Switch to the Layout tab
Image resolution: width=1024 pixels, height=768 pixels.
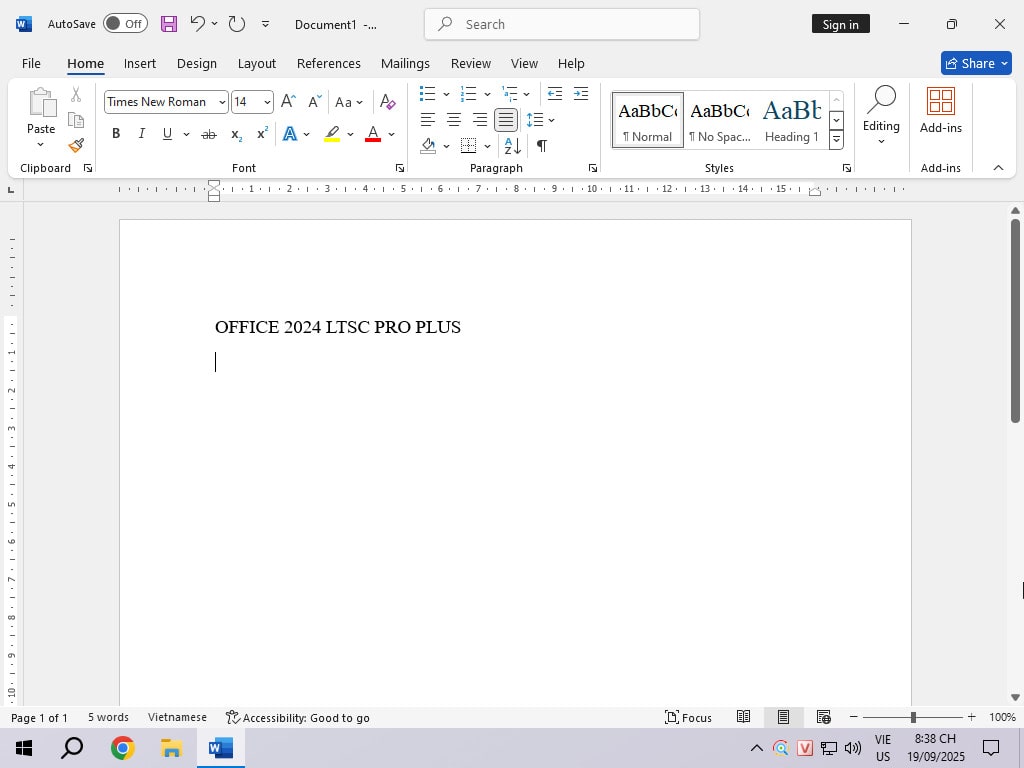coord(257,63)
